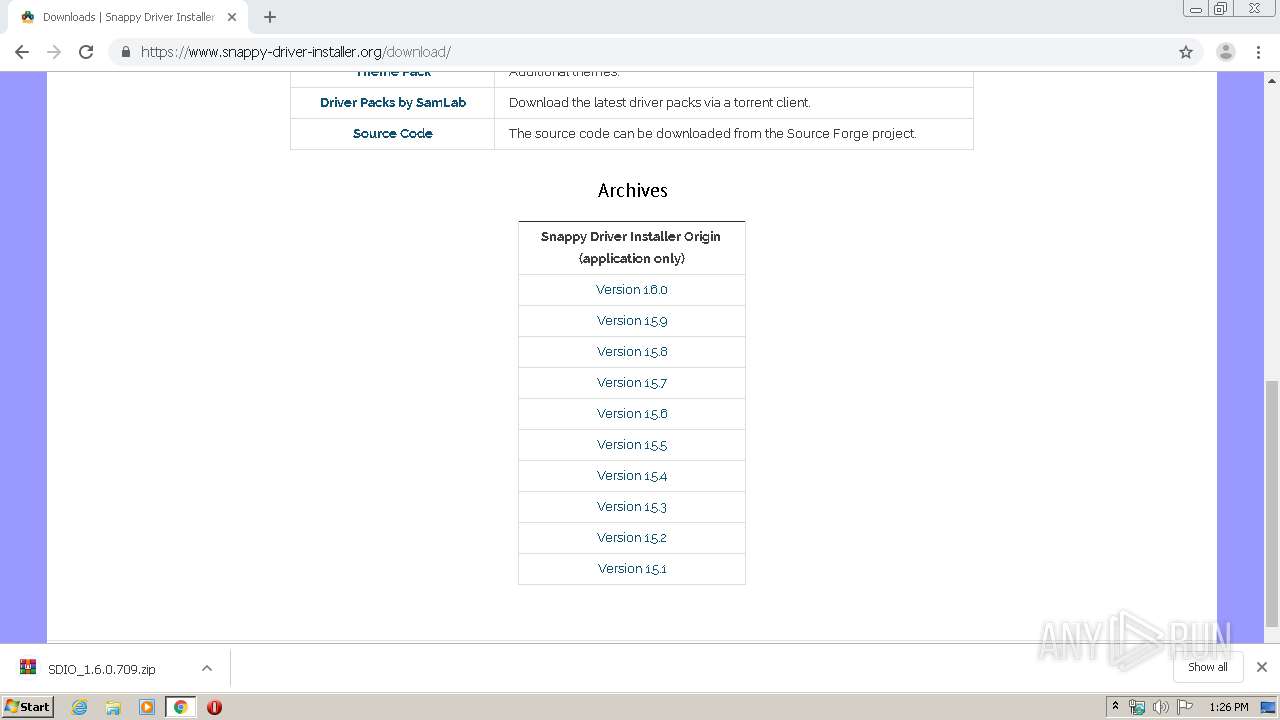Viewport: 1280px width, 720px height.
Task: Open the red Opera-style taskbar icon
Action: point(214,707)
